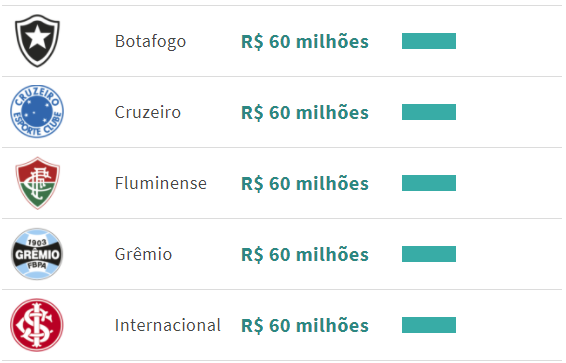The width and height of the screenshot is (566, 363).
Task: Select the Botafogo team name
Action: point(150,41)
